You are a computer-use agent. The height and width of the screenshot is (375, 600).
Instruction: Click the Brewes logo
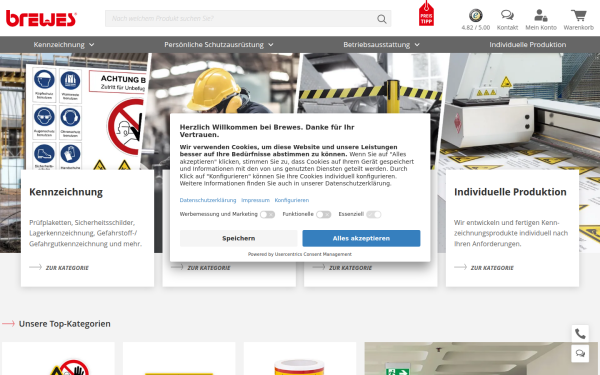pyautogui.click(x=41, y=19)
